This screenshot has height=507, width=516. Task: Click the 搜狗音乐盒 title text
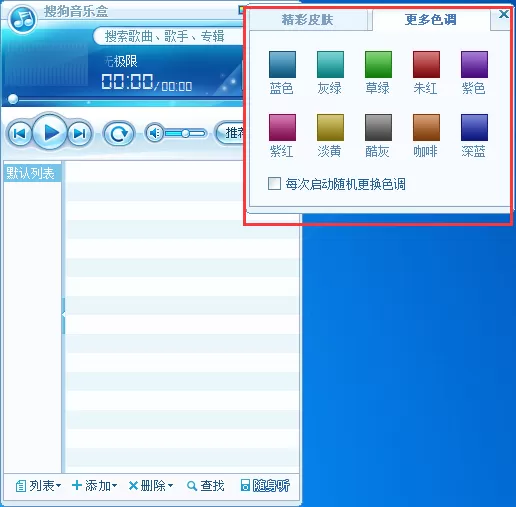point(76,11)
